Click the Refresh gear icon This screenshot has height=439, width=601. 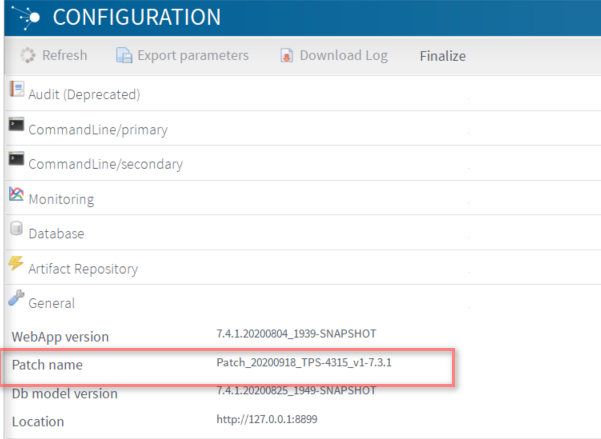(28, 56)
